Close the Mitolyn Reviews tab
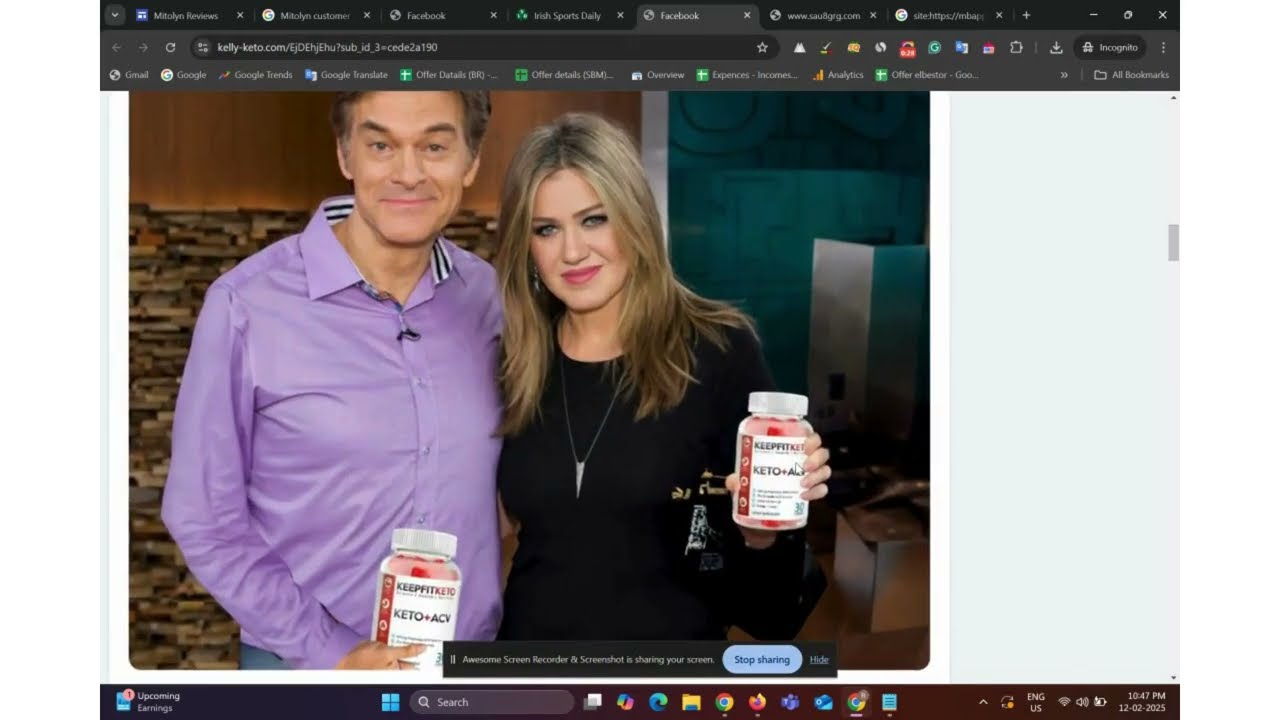The height and width of the screenshot is (720, 1280). tap(240, 15)
